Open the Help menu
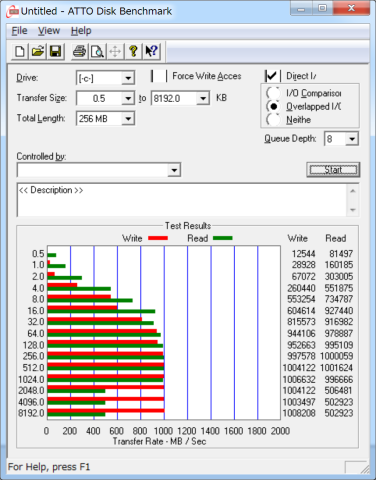Image resolution: width=376 pixels, height=480 pixels. pyautogui.click(x=81, y=31)
